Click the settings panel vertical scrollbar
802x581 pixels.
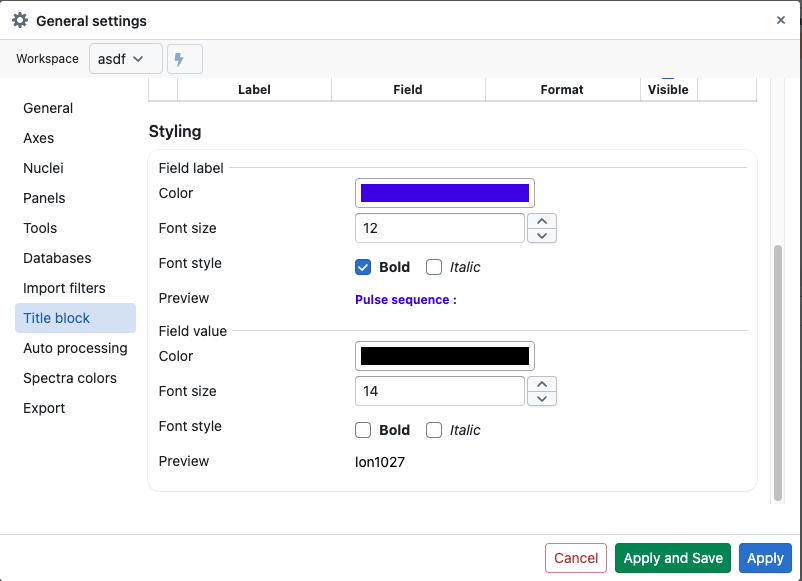click(x=777, y=373)
